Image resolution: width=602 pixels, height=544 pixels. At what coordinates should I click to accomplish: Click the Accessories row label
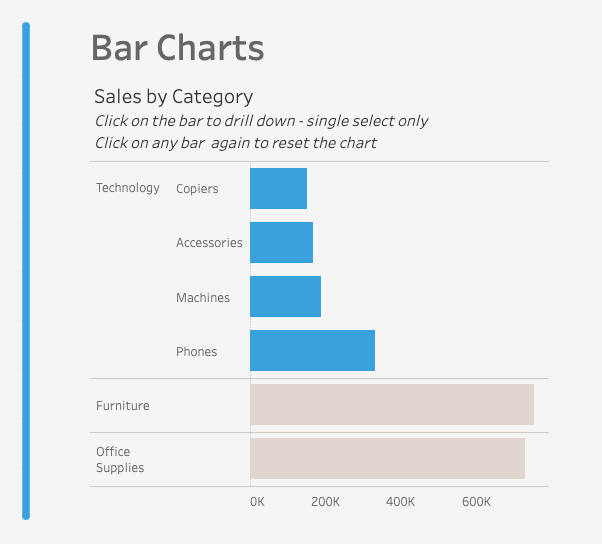[209, 243]
